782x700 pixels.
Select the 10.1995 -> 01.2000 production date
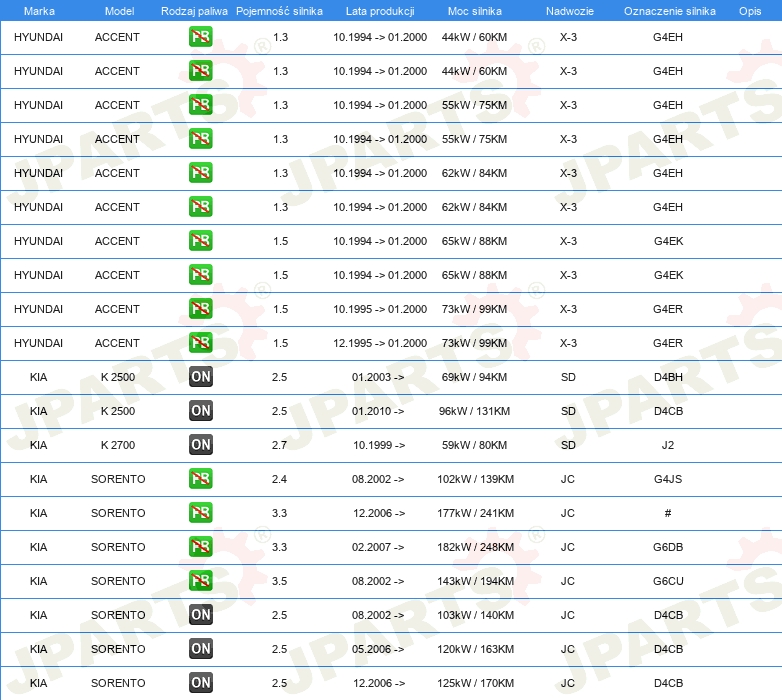pyautogui.click(x=380, y=309)
